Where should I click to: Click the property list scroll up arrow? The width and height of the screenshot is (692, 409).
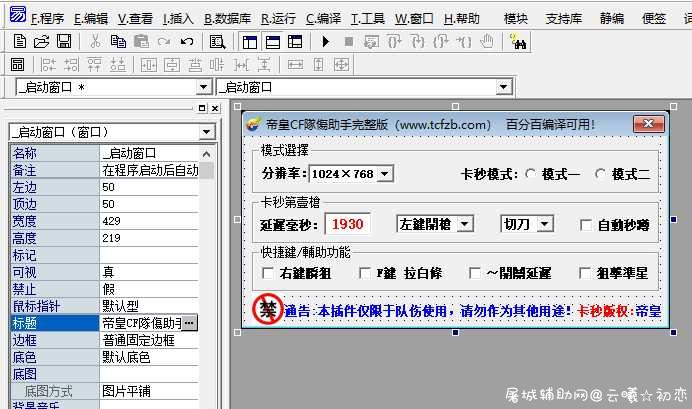tap(206, 154)
